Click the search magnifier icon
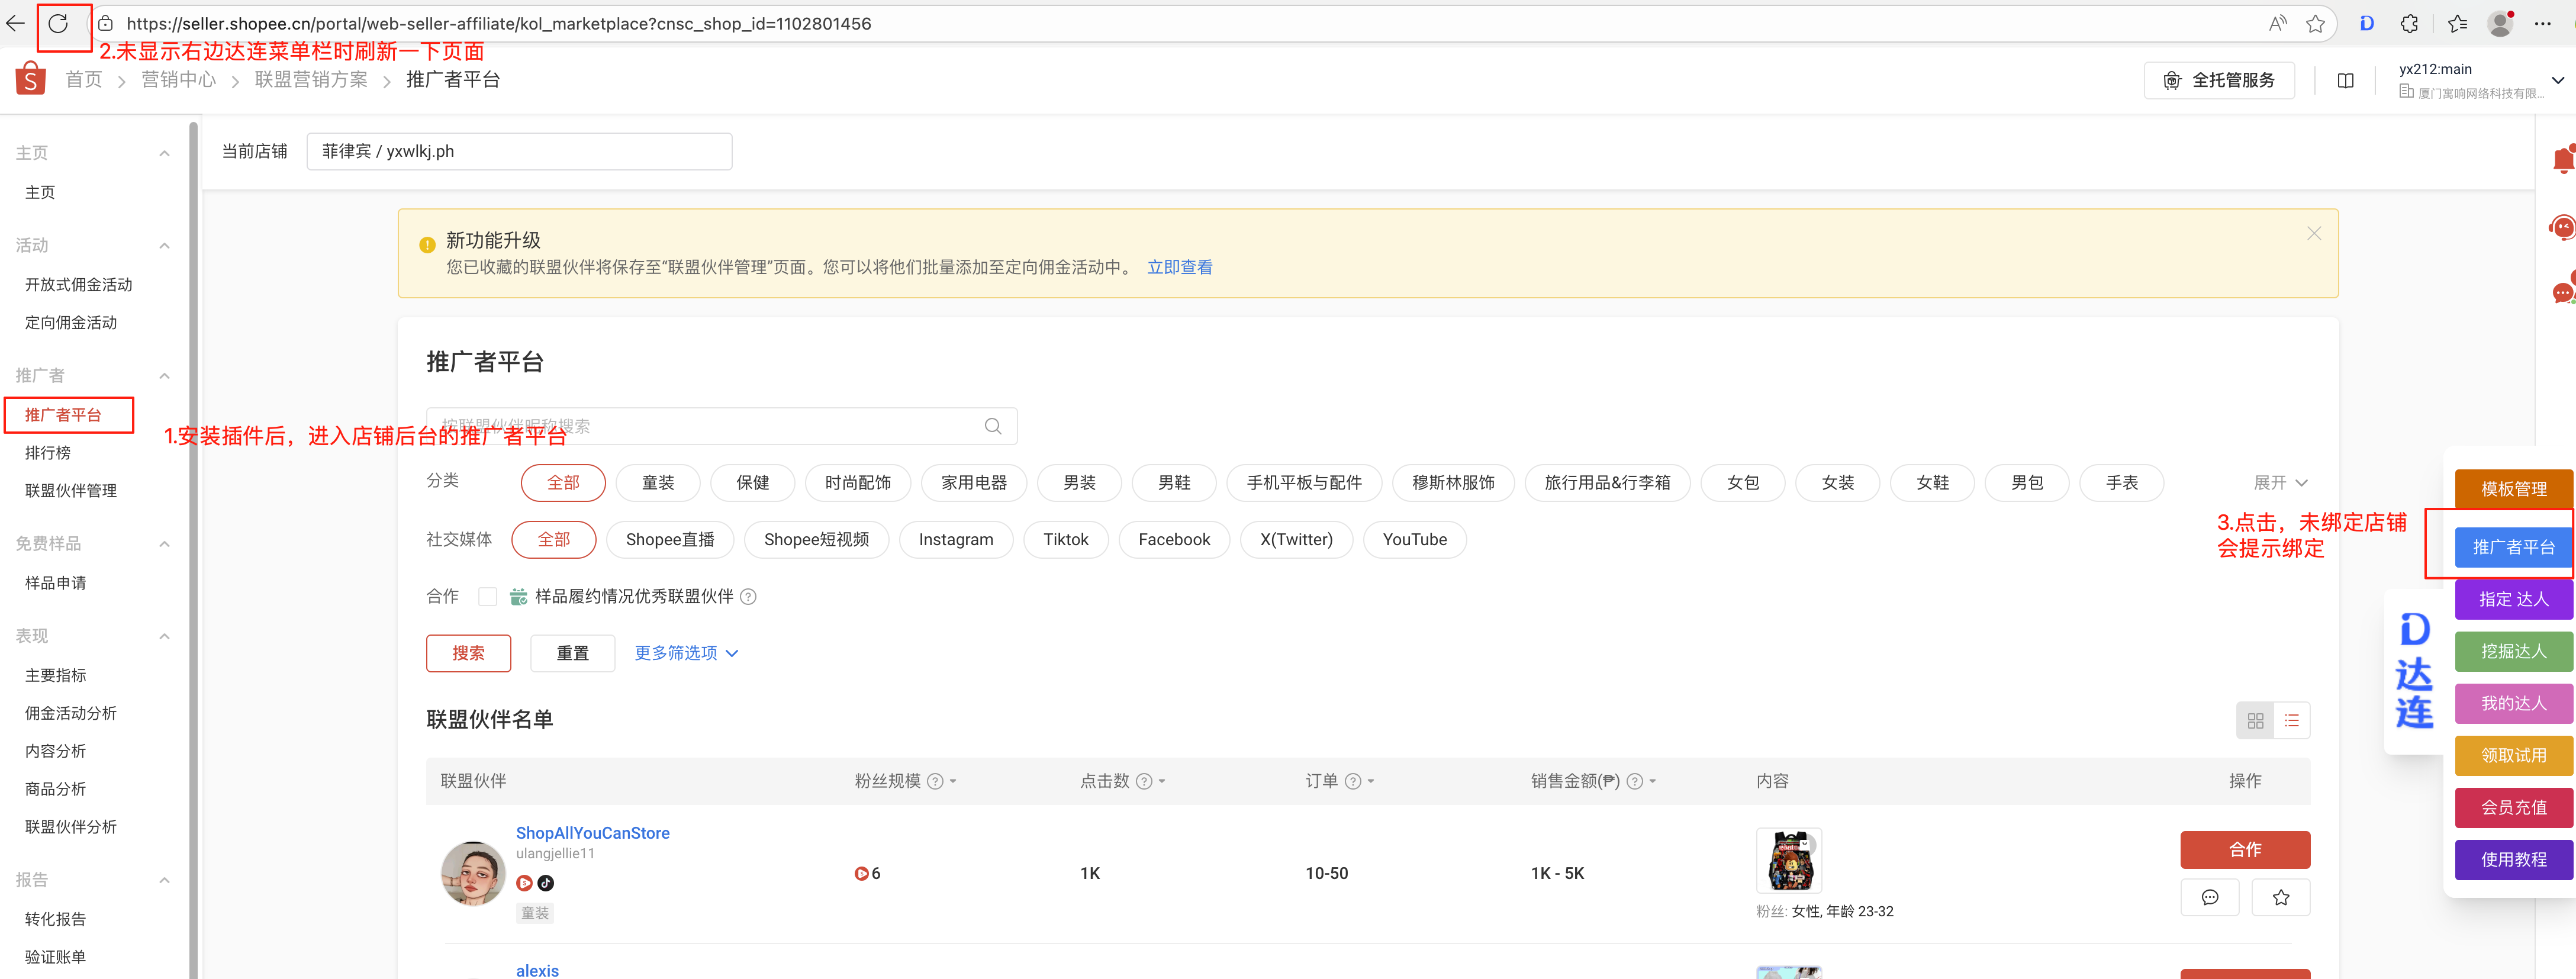 [x=992, y=426]
